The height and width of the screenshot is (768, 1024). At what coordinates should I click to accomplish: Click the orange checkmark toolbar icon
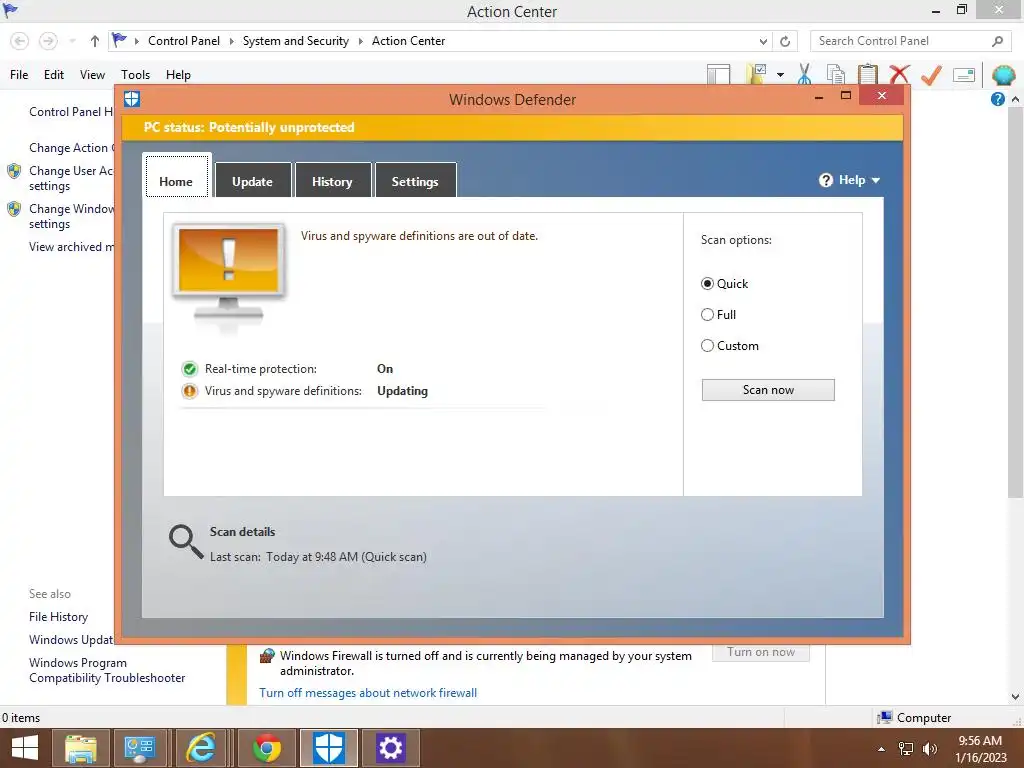931,74
